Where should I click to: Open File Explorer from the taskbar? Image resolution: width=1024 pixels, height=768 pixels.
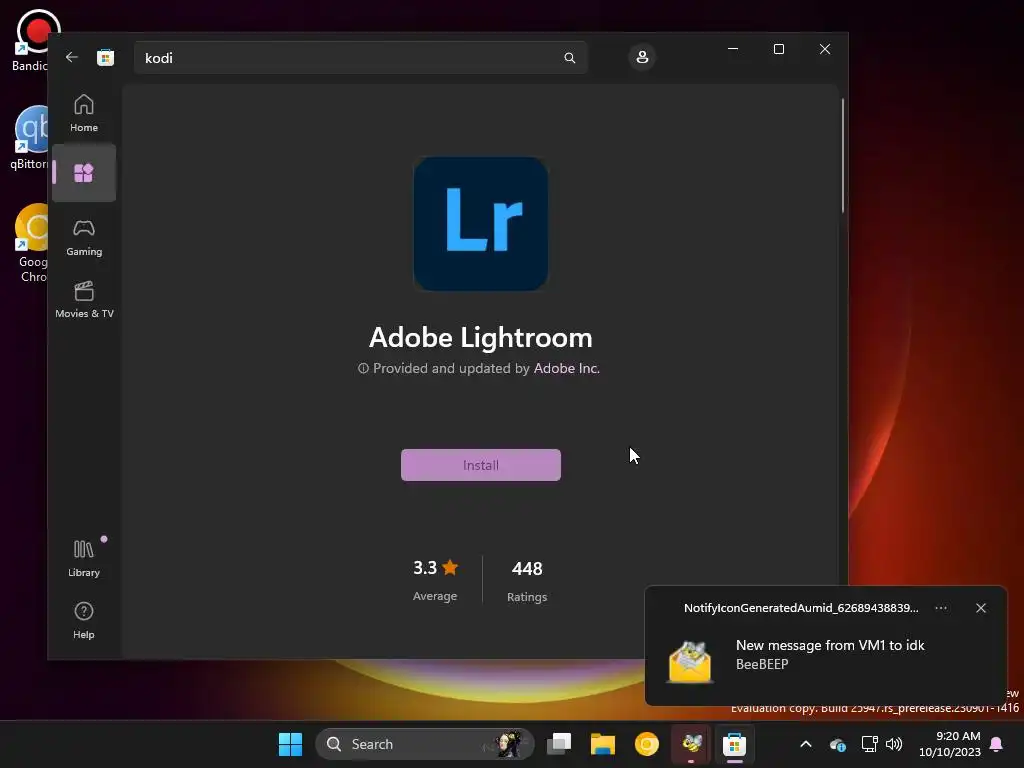[603, 744]
